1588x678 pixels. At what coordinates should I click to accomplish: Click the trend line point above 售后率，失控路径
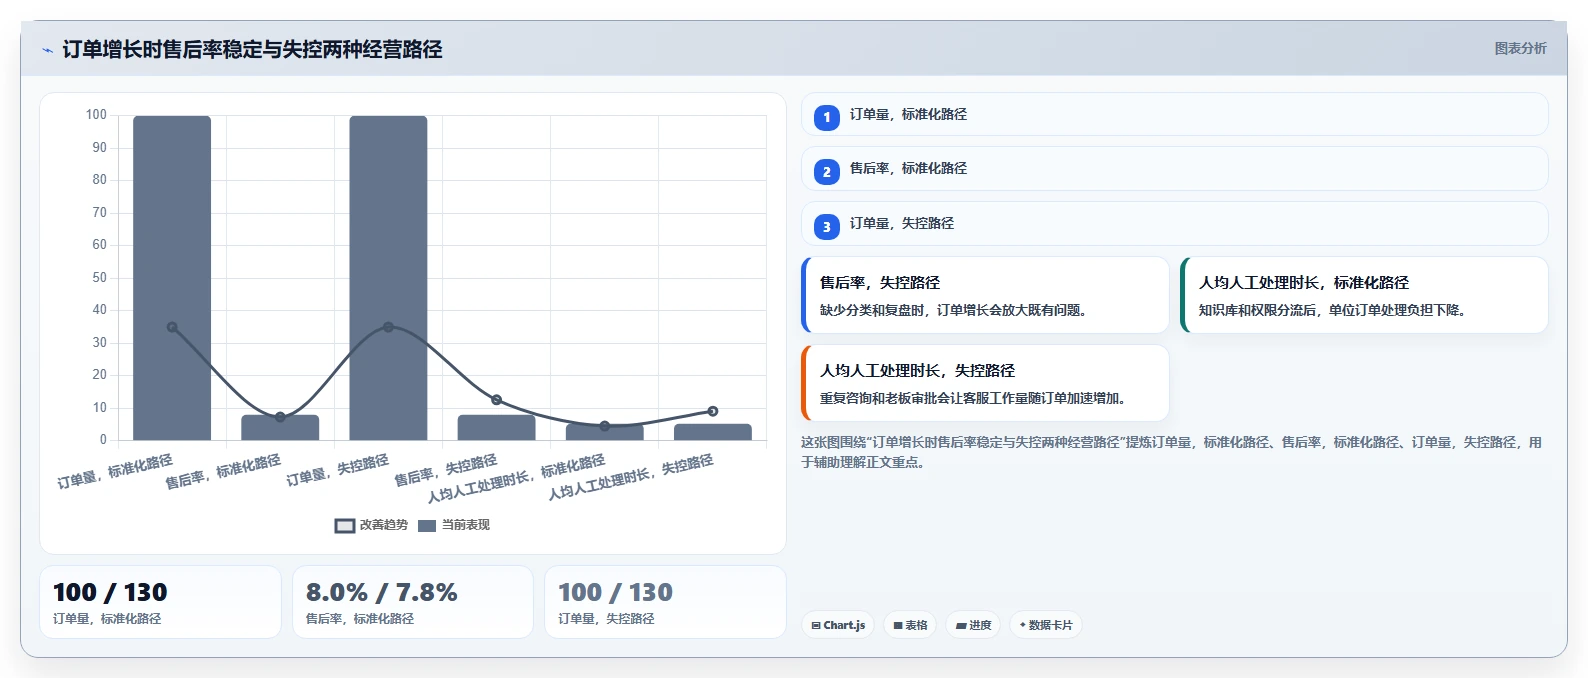pyautogui.click(x=496, y=400)
